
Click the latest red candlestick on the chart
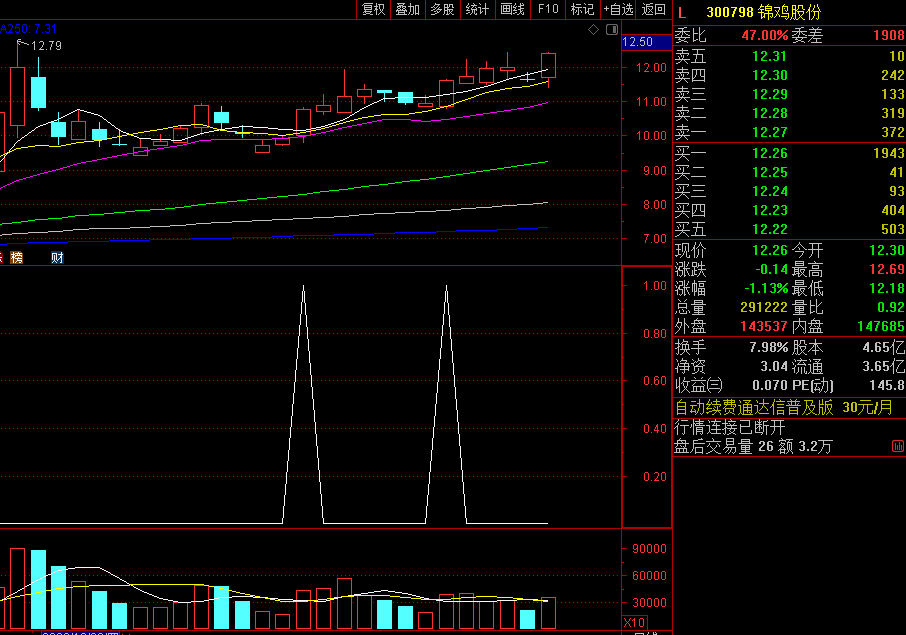click(548, 65)
